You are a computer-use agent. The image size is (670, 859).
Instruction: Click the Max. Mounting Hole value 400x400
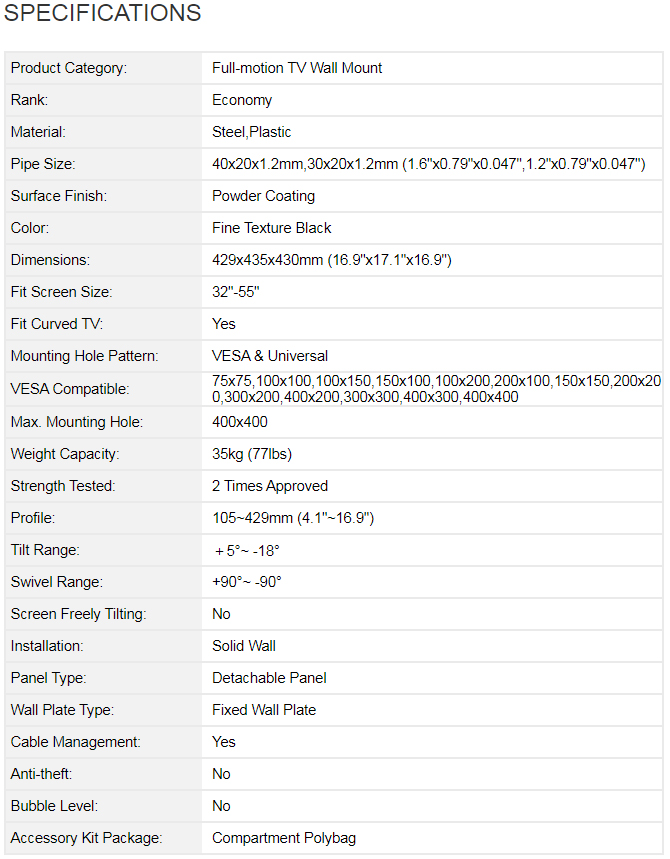tap(240, 422)
